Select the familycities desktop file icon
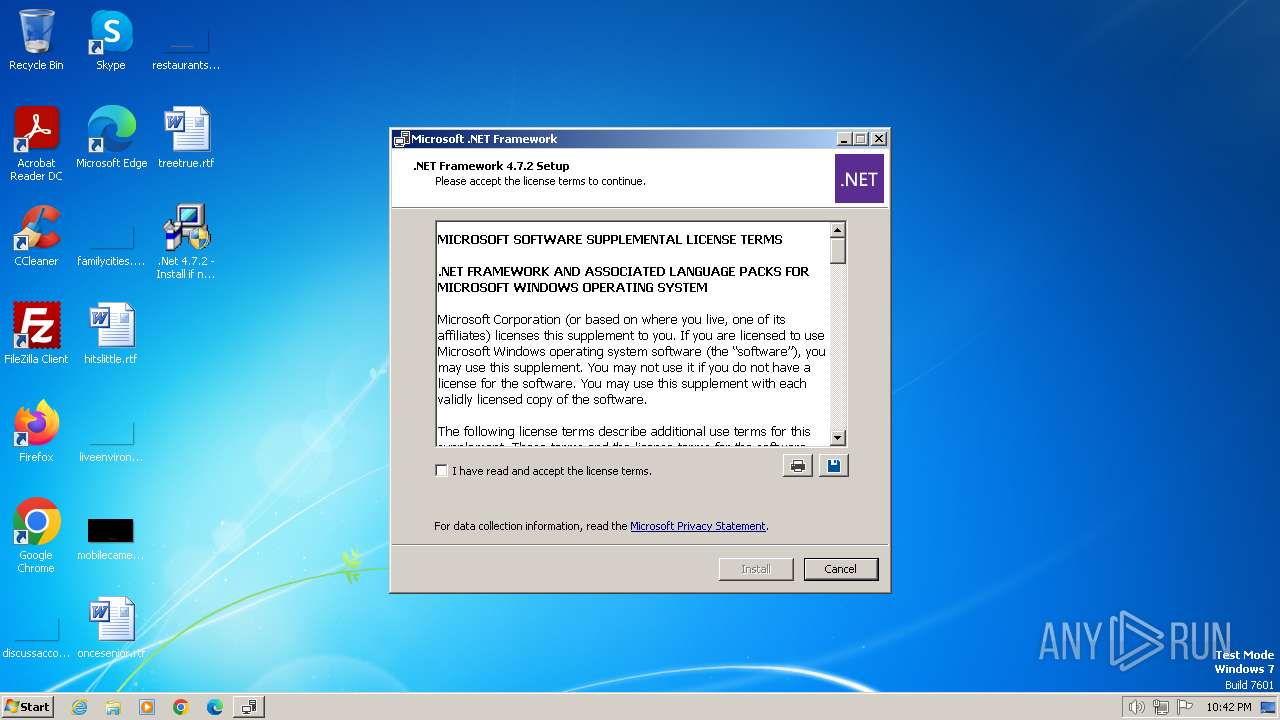1280x720 pixels. tap(111, 246)
